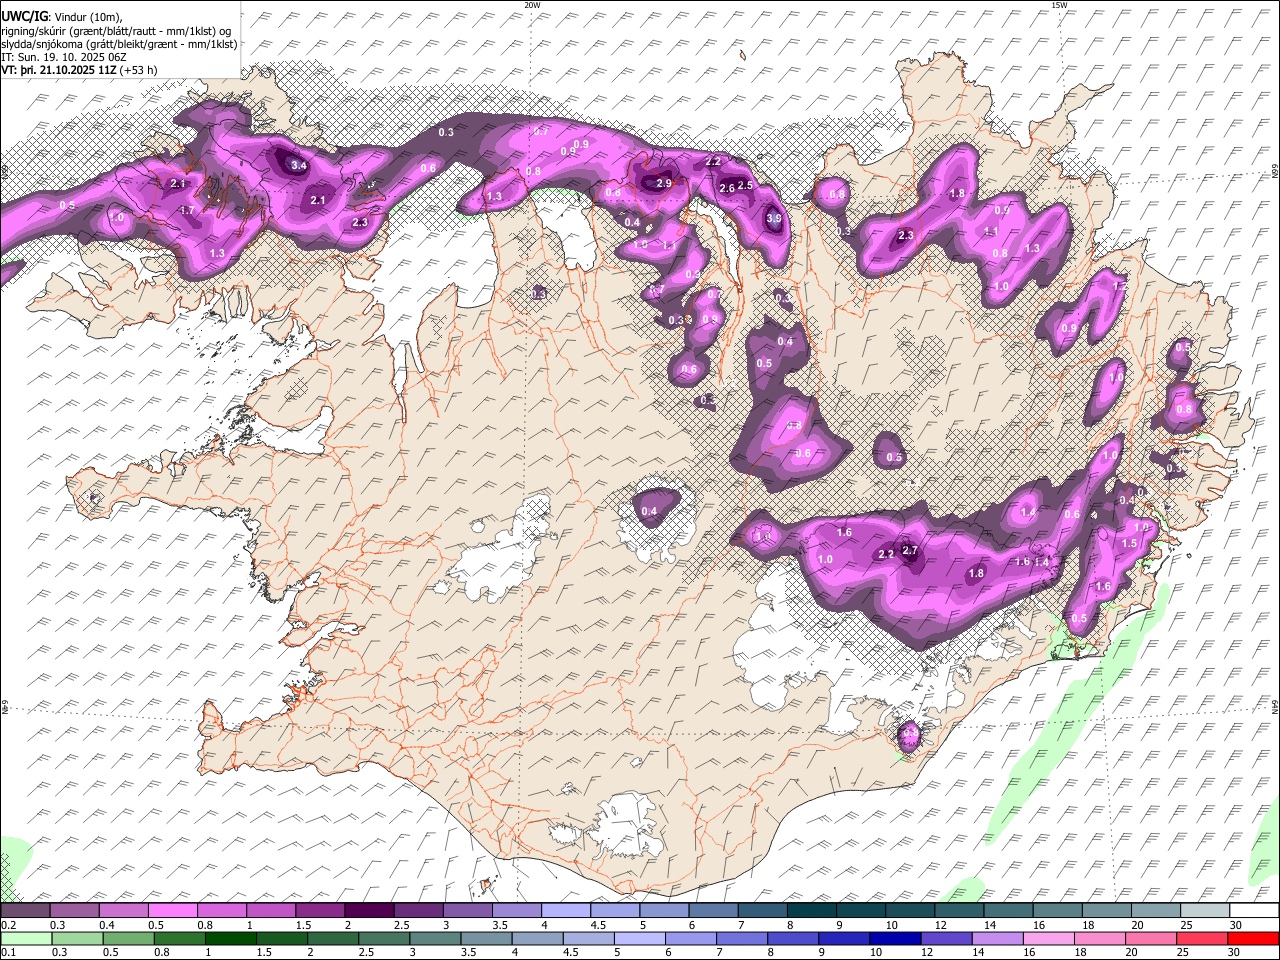Select the lower-scale pale green swatch starting at 0.1

tap(26, 939)
